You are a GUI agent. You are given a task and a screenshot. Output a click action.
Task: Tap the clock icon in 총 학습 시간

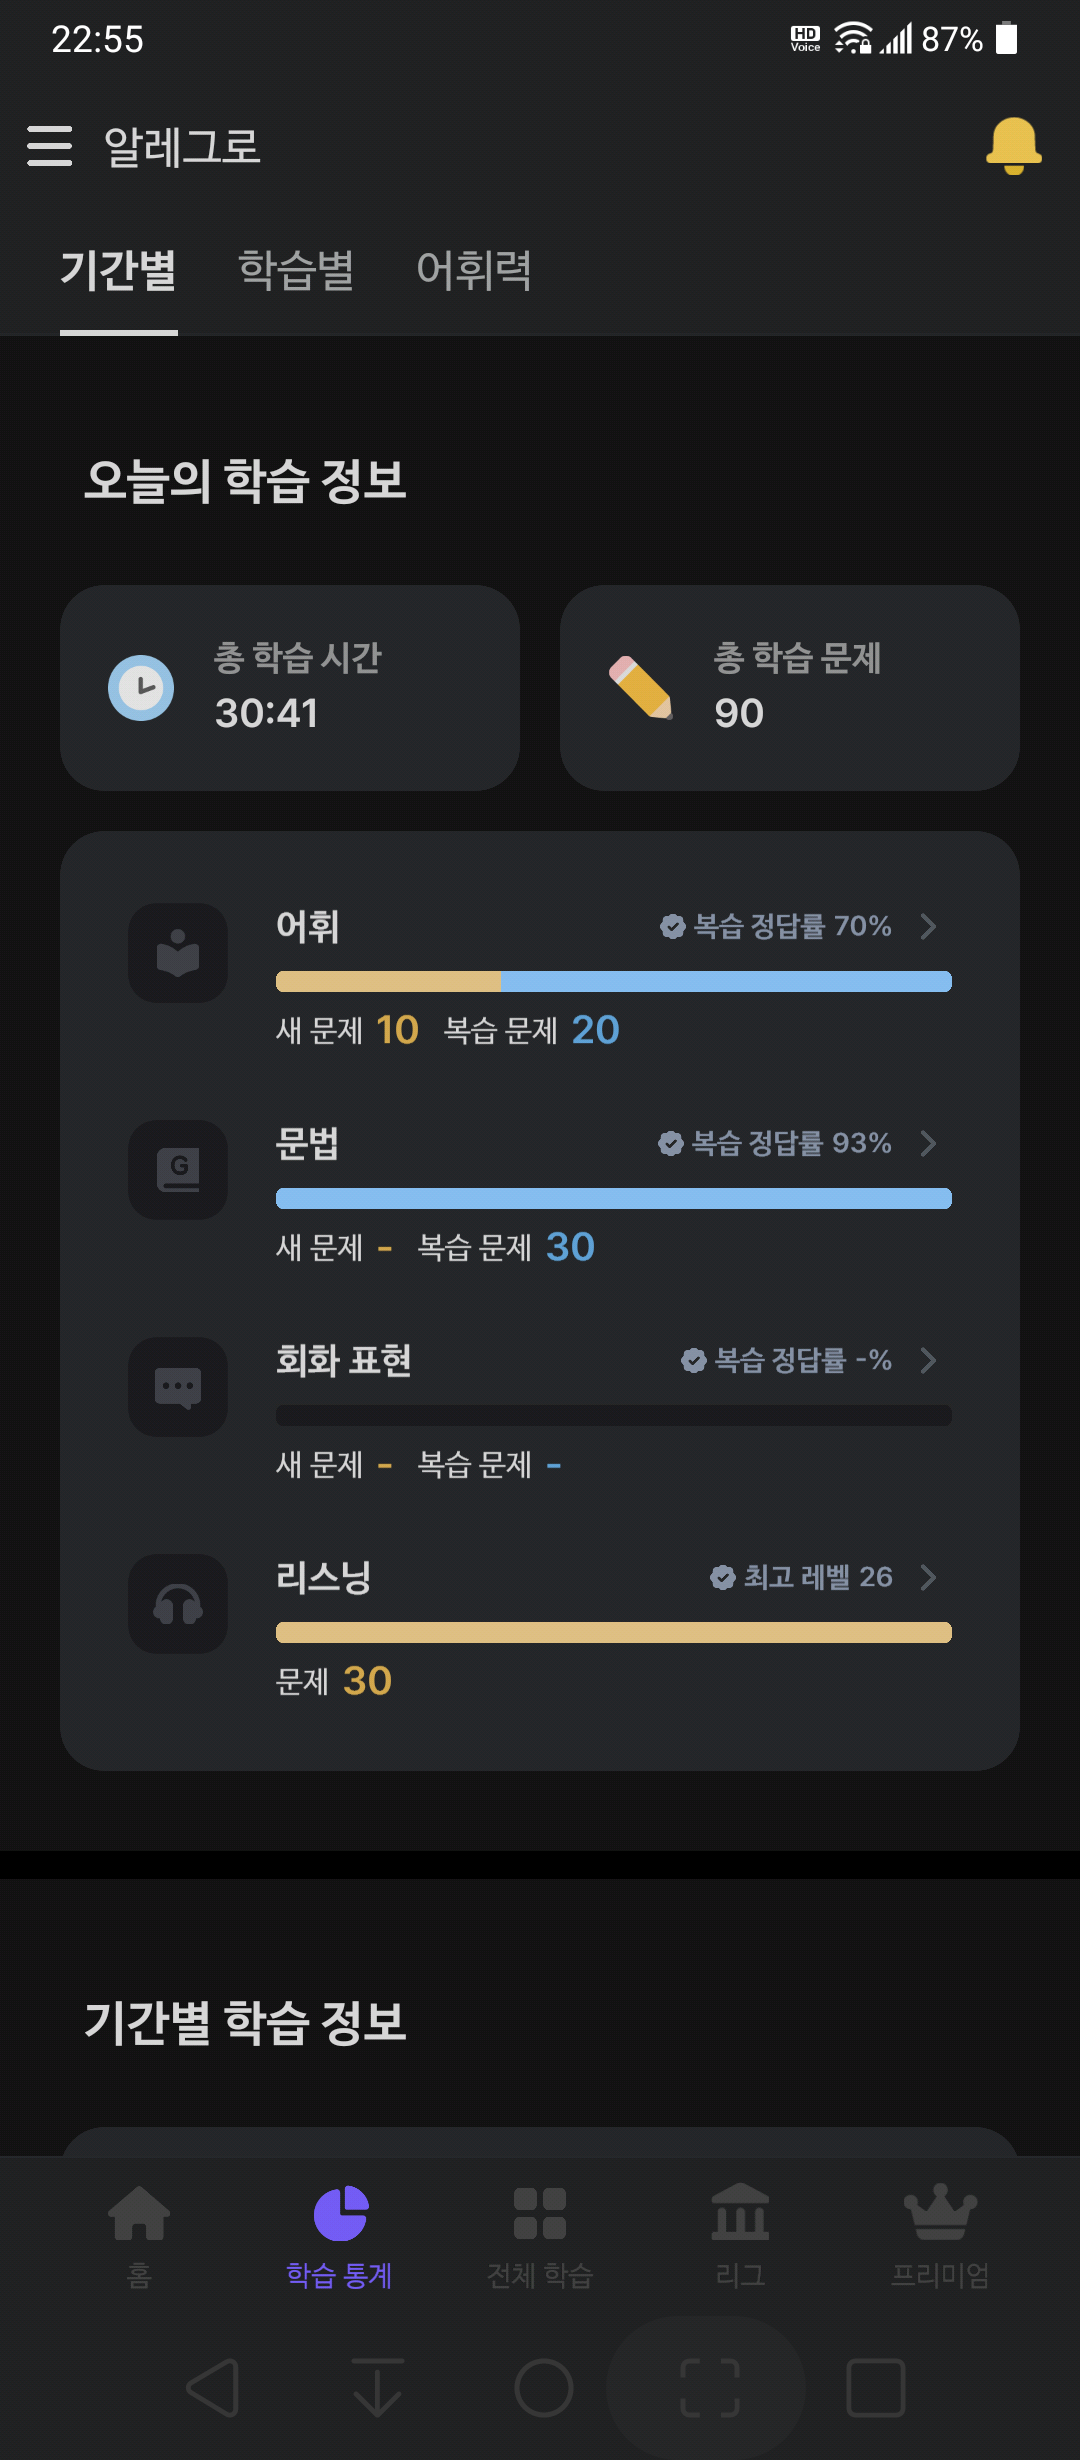[141, 688]
